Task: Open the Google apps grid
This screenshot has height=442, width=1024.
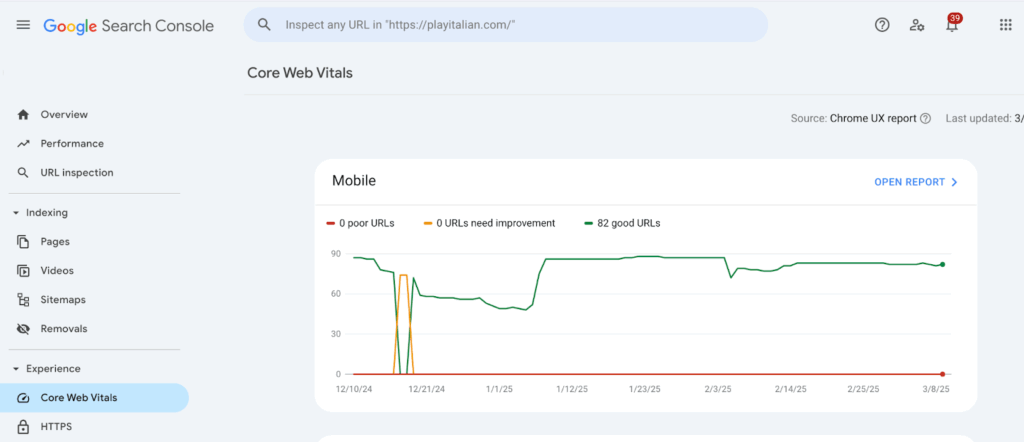Action: tap(1006, 25)
